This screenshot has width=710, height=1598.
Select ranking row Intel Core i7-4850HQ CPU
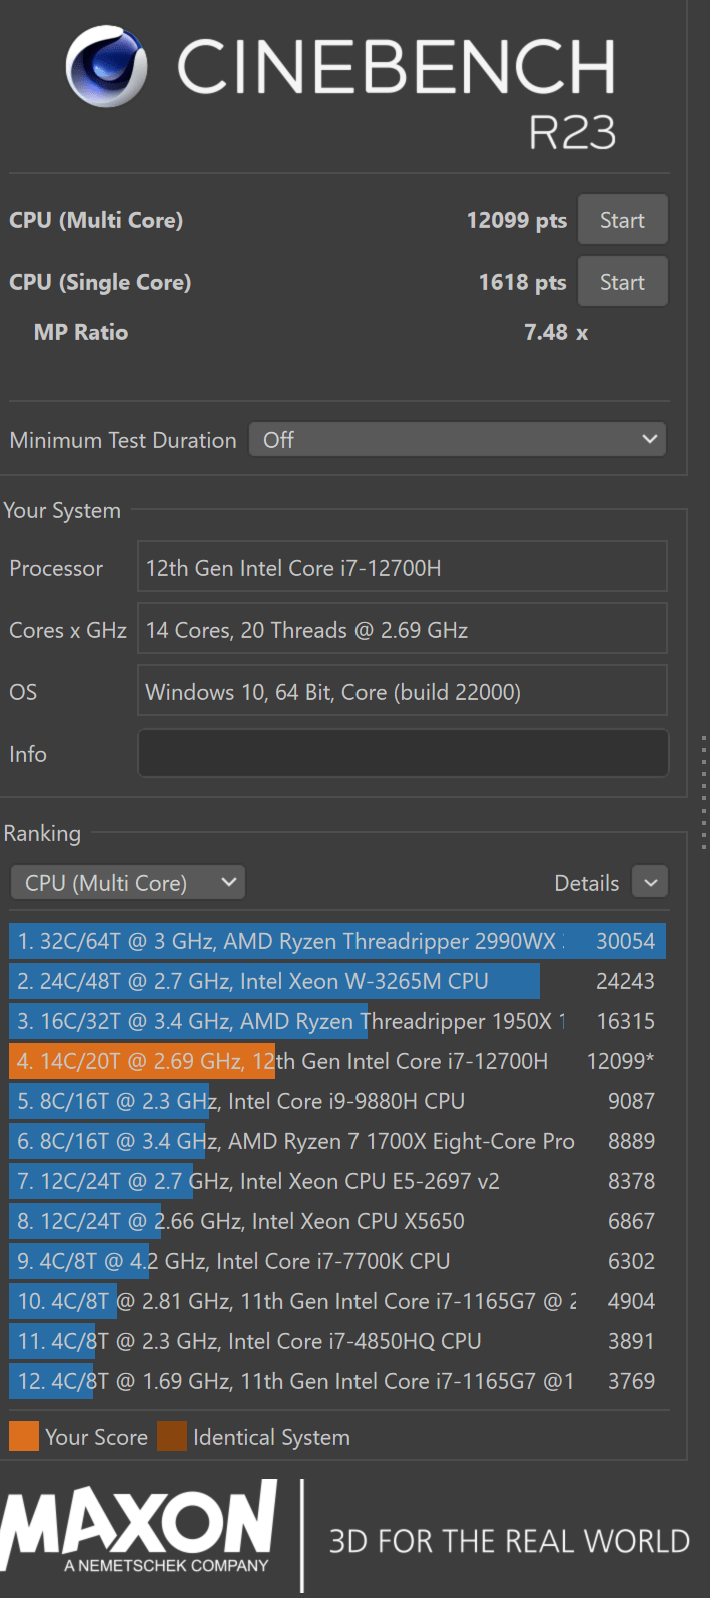(x=337, y=1341)
